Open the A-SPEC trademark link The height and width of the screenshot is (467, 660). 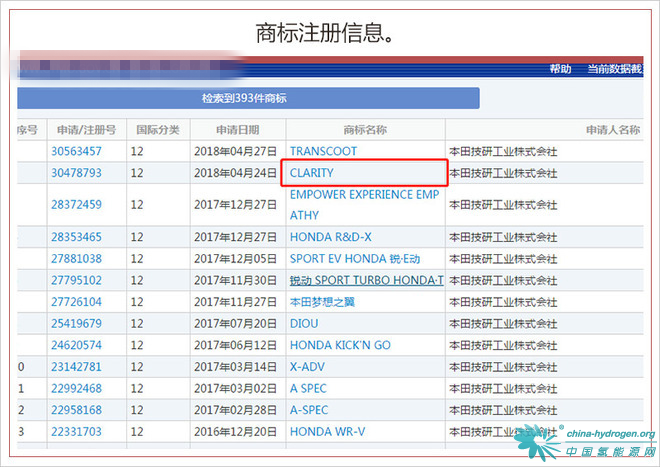click(x=309, y=410)
